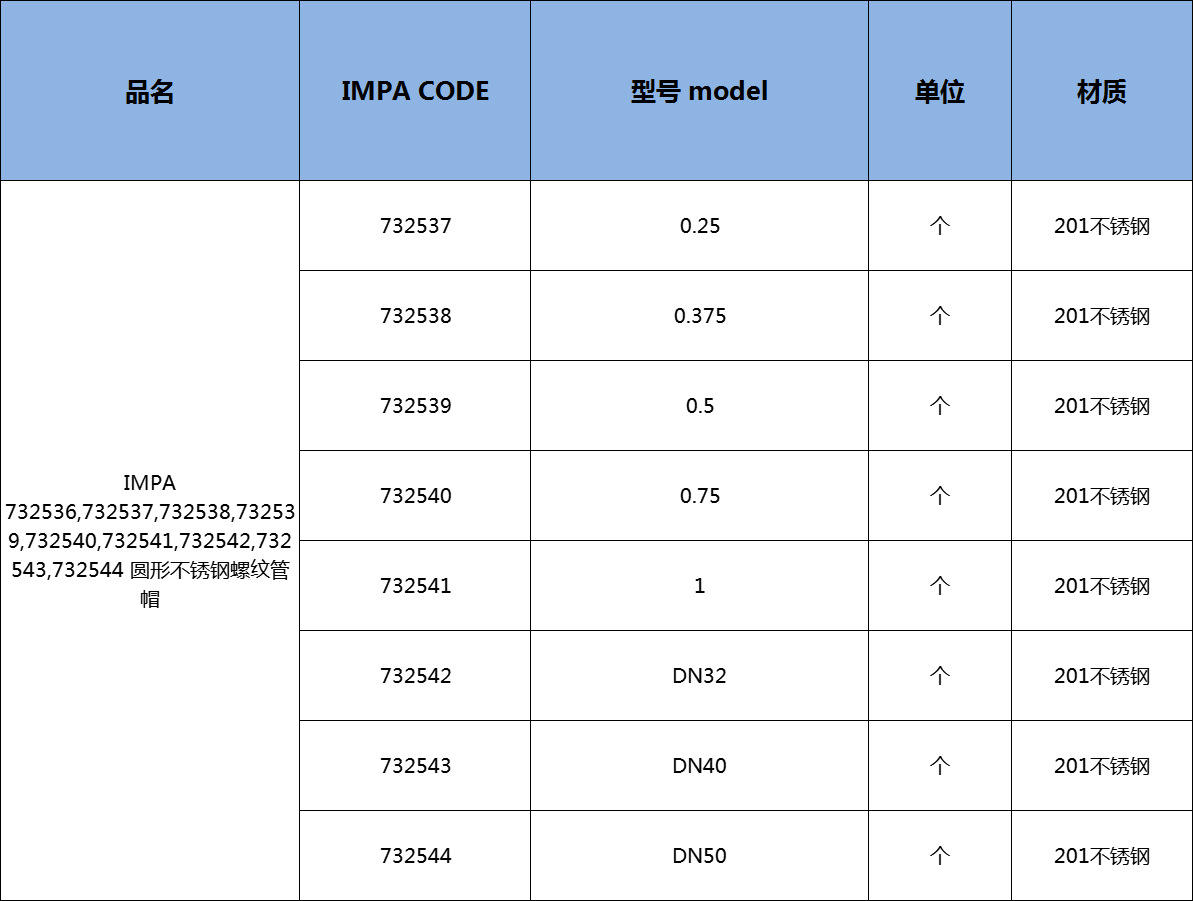Select the cell containing 732542
This screenshot has height=901, width=1193.
[x=414, y=675]
